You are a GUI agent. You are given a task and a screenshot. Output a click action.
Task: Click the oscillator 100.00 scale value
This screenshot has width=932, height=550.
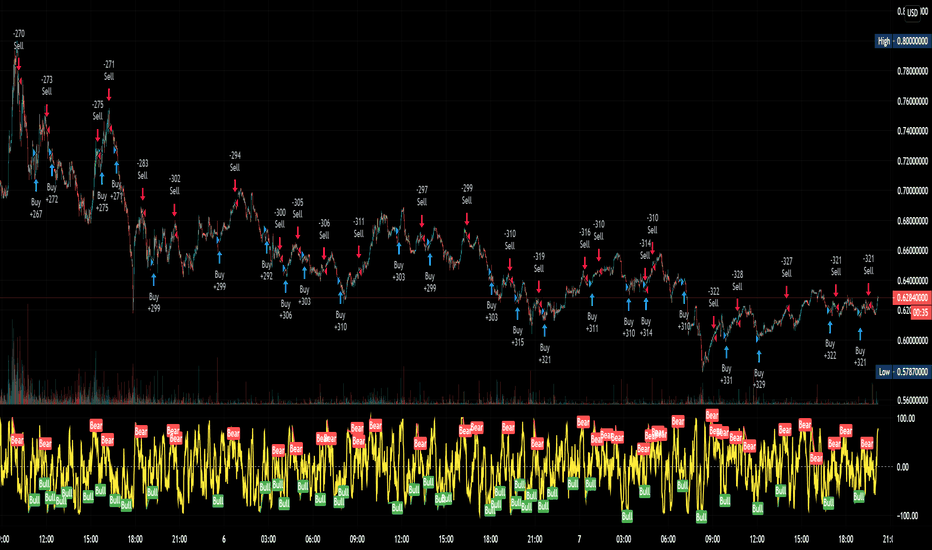coord(905,419)
